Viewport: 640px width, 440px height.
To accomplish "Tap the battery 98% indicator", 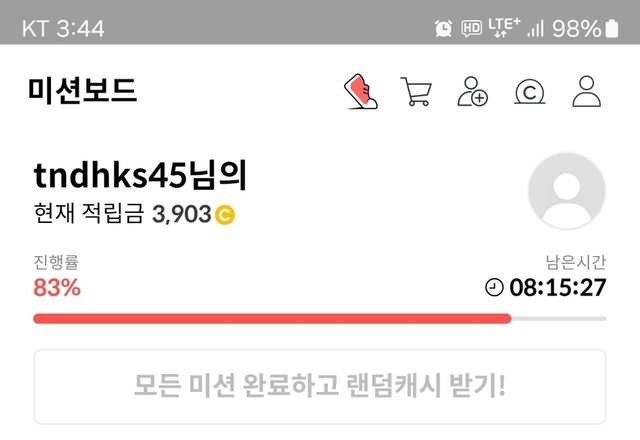I will point(585,29).
